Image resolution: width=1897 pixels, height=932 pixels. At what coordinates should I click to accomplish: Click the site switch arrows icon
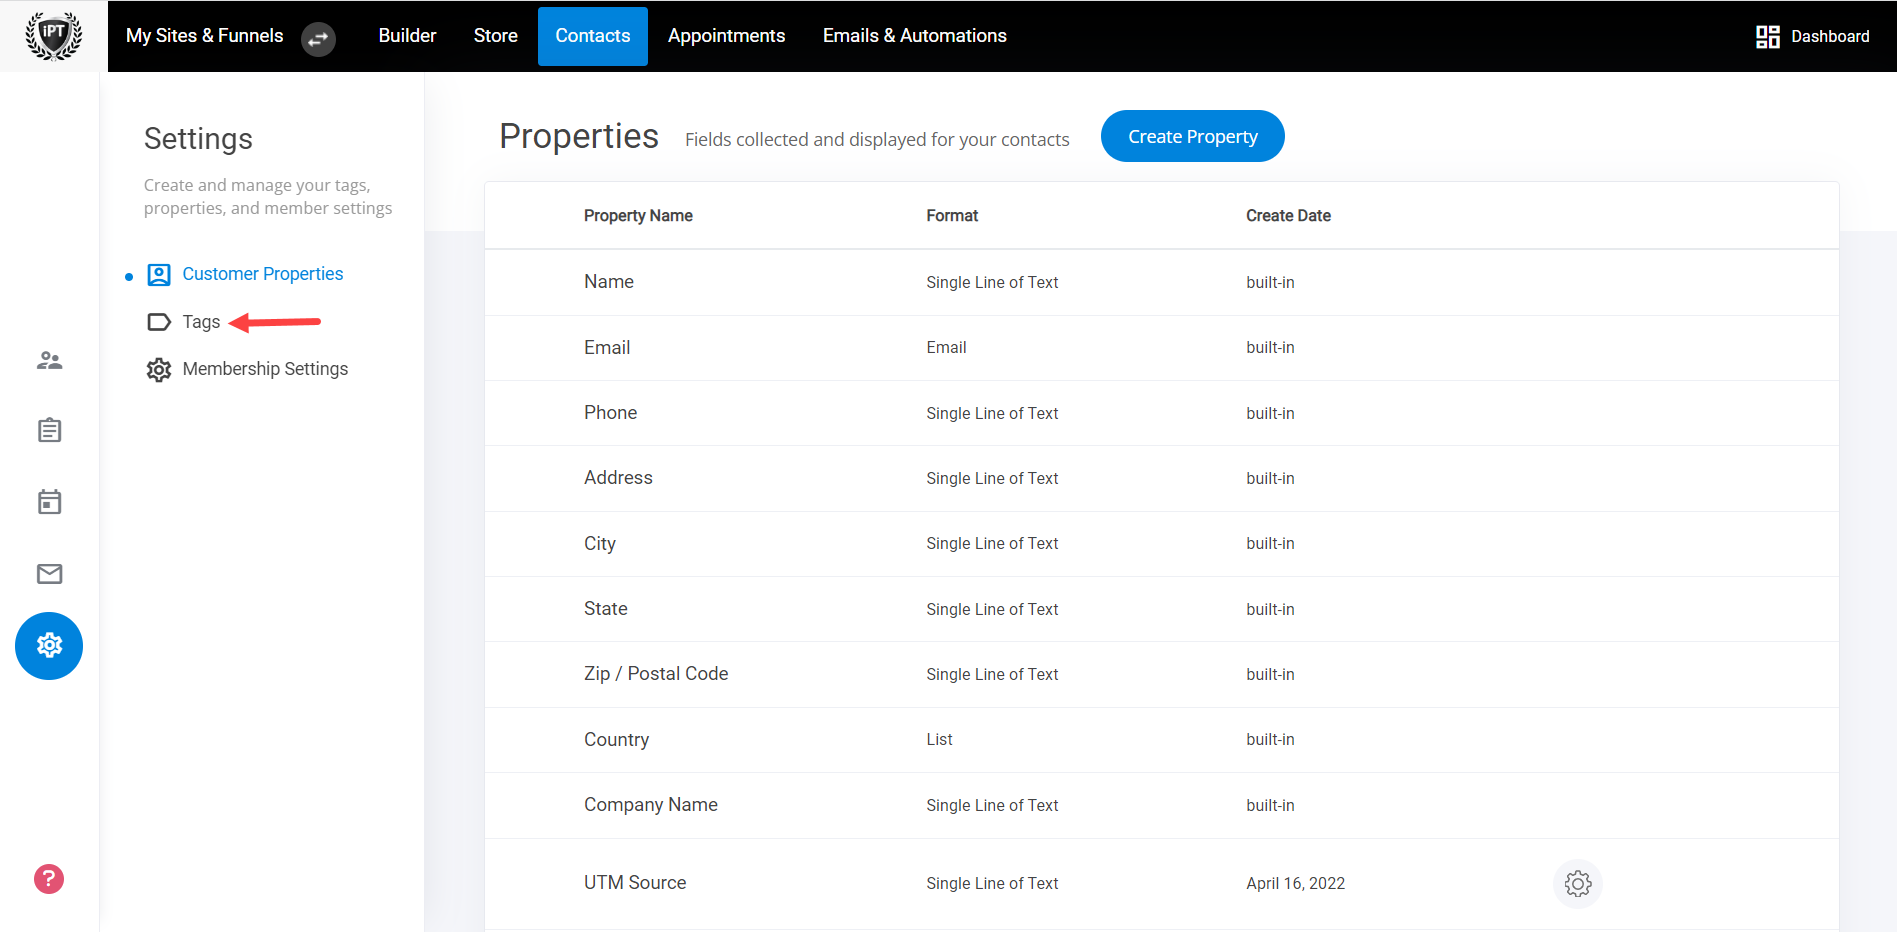point(318,39)
